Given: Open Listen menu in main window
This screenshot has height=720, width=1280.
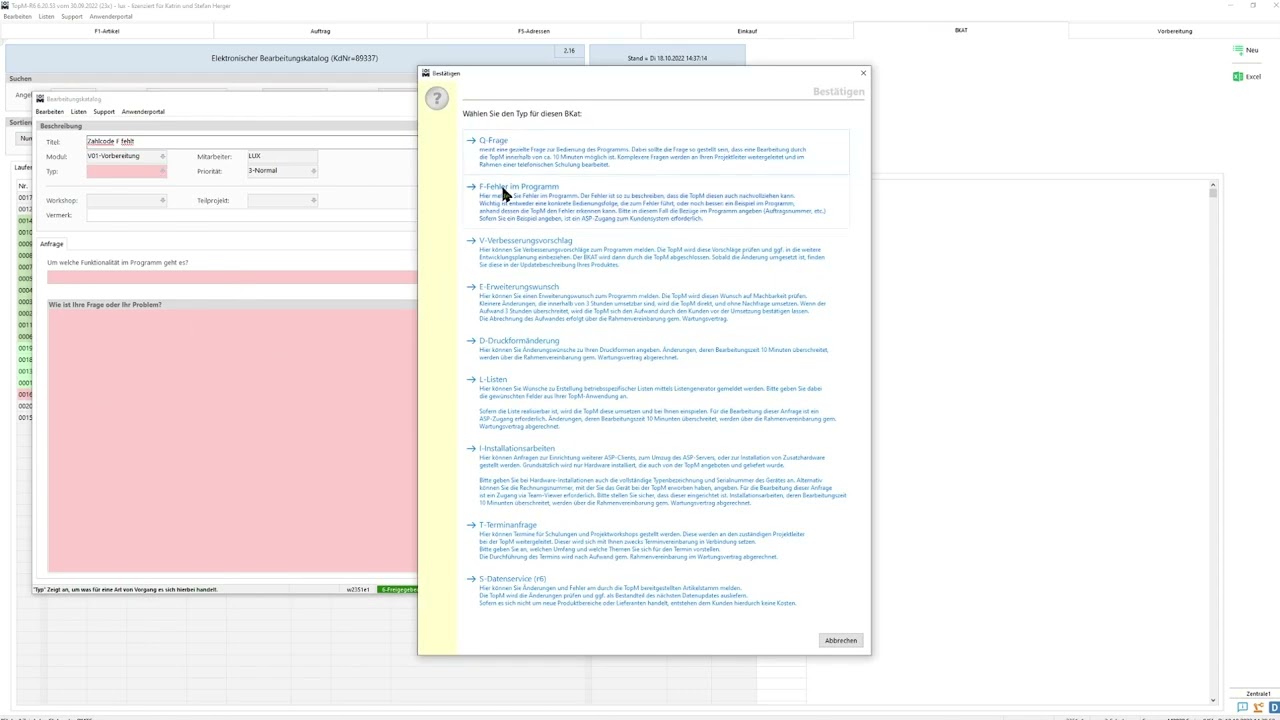Looking at the screenshot, I should pyautogui.click(x=46, y=17).
